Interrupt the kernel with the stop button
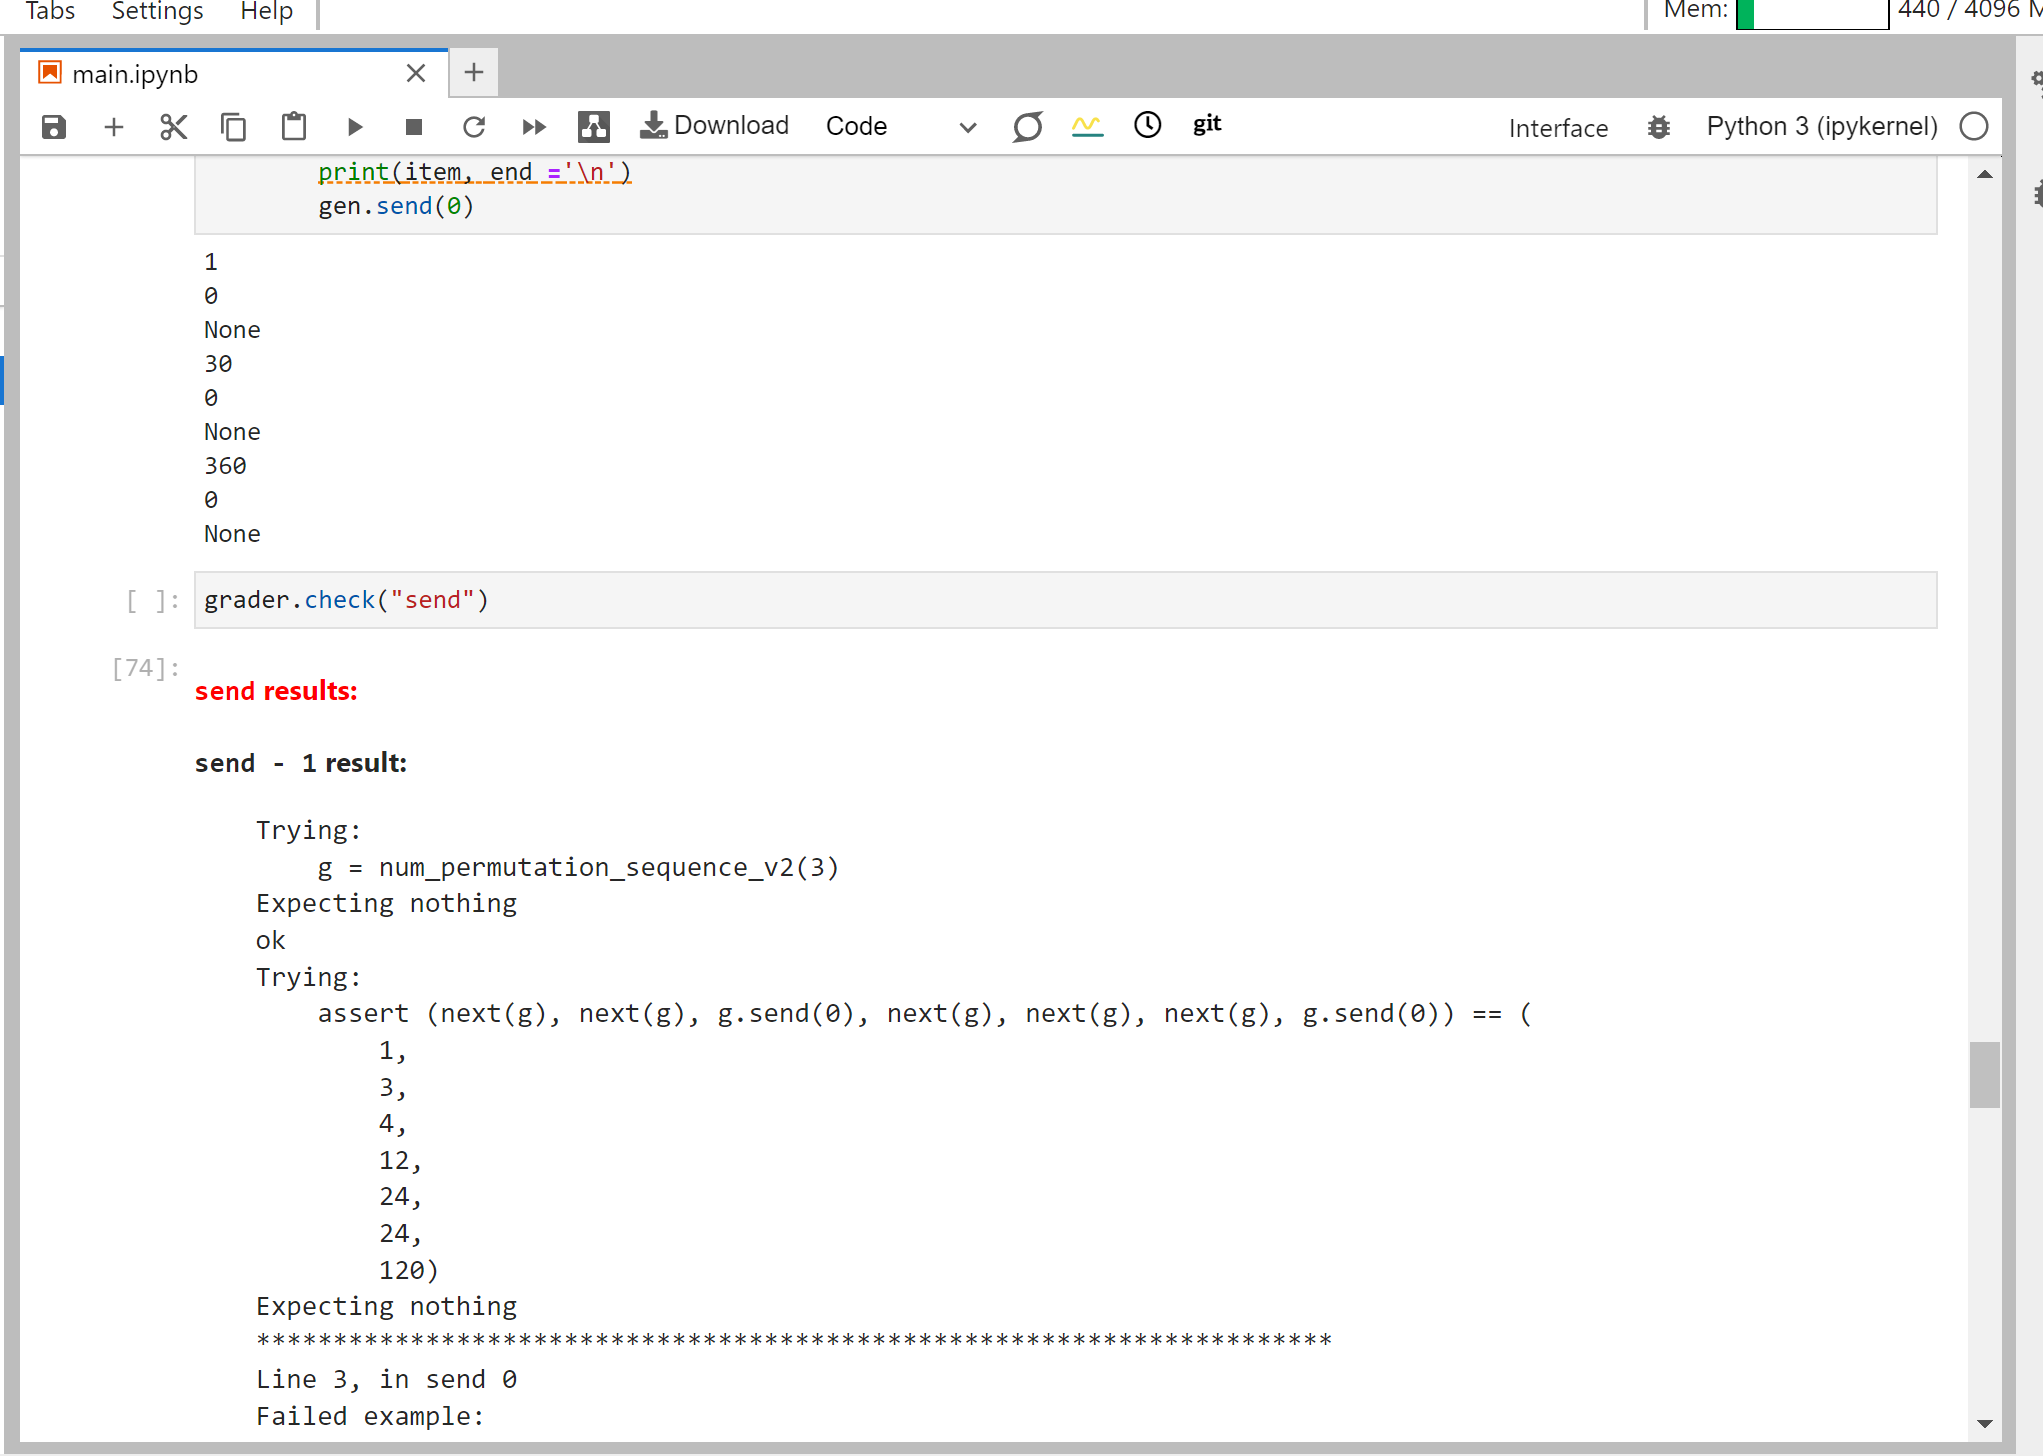 pyautogui.click(x=414, y=127)
